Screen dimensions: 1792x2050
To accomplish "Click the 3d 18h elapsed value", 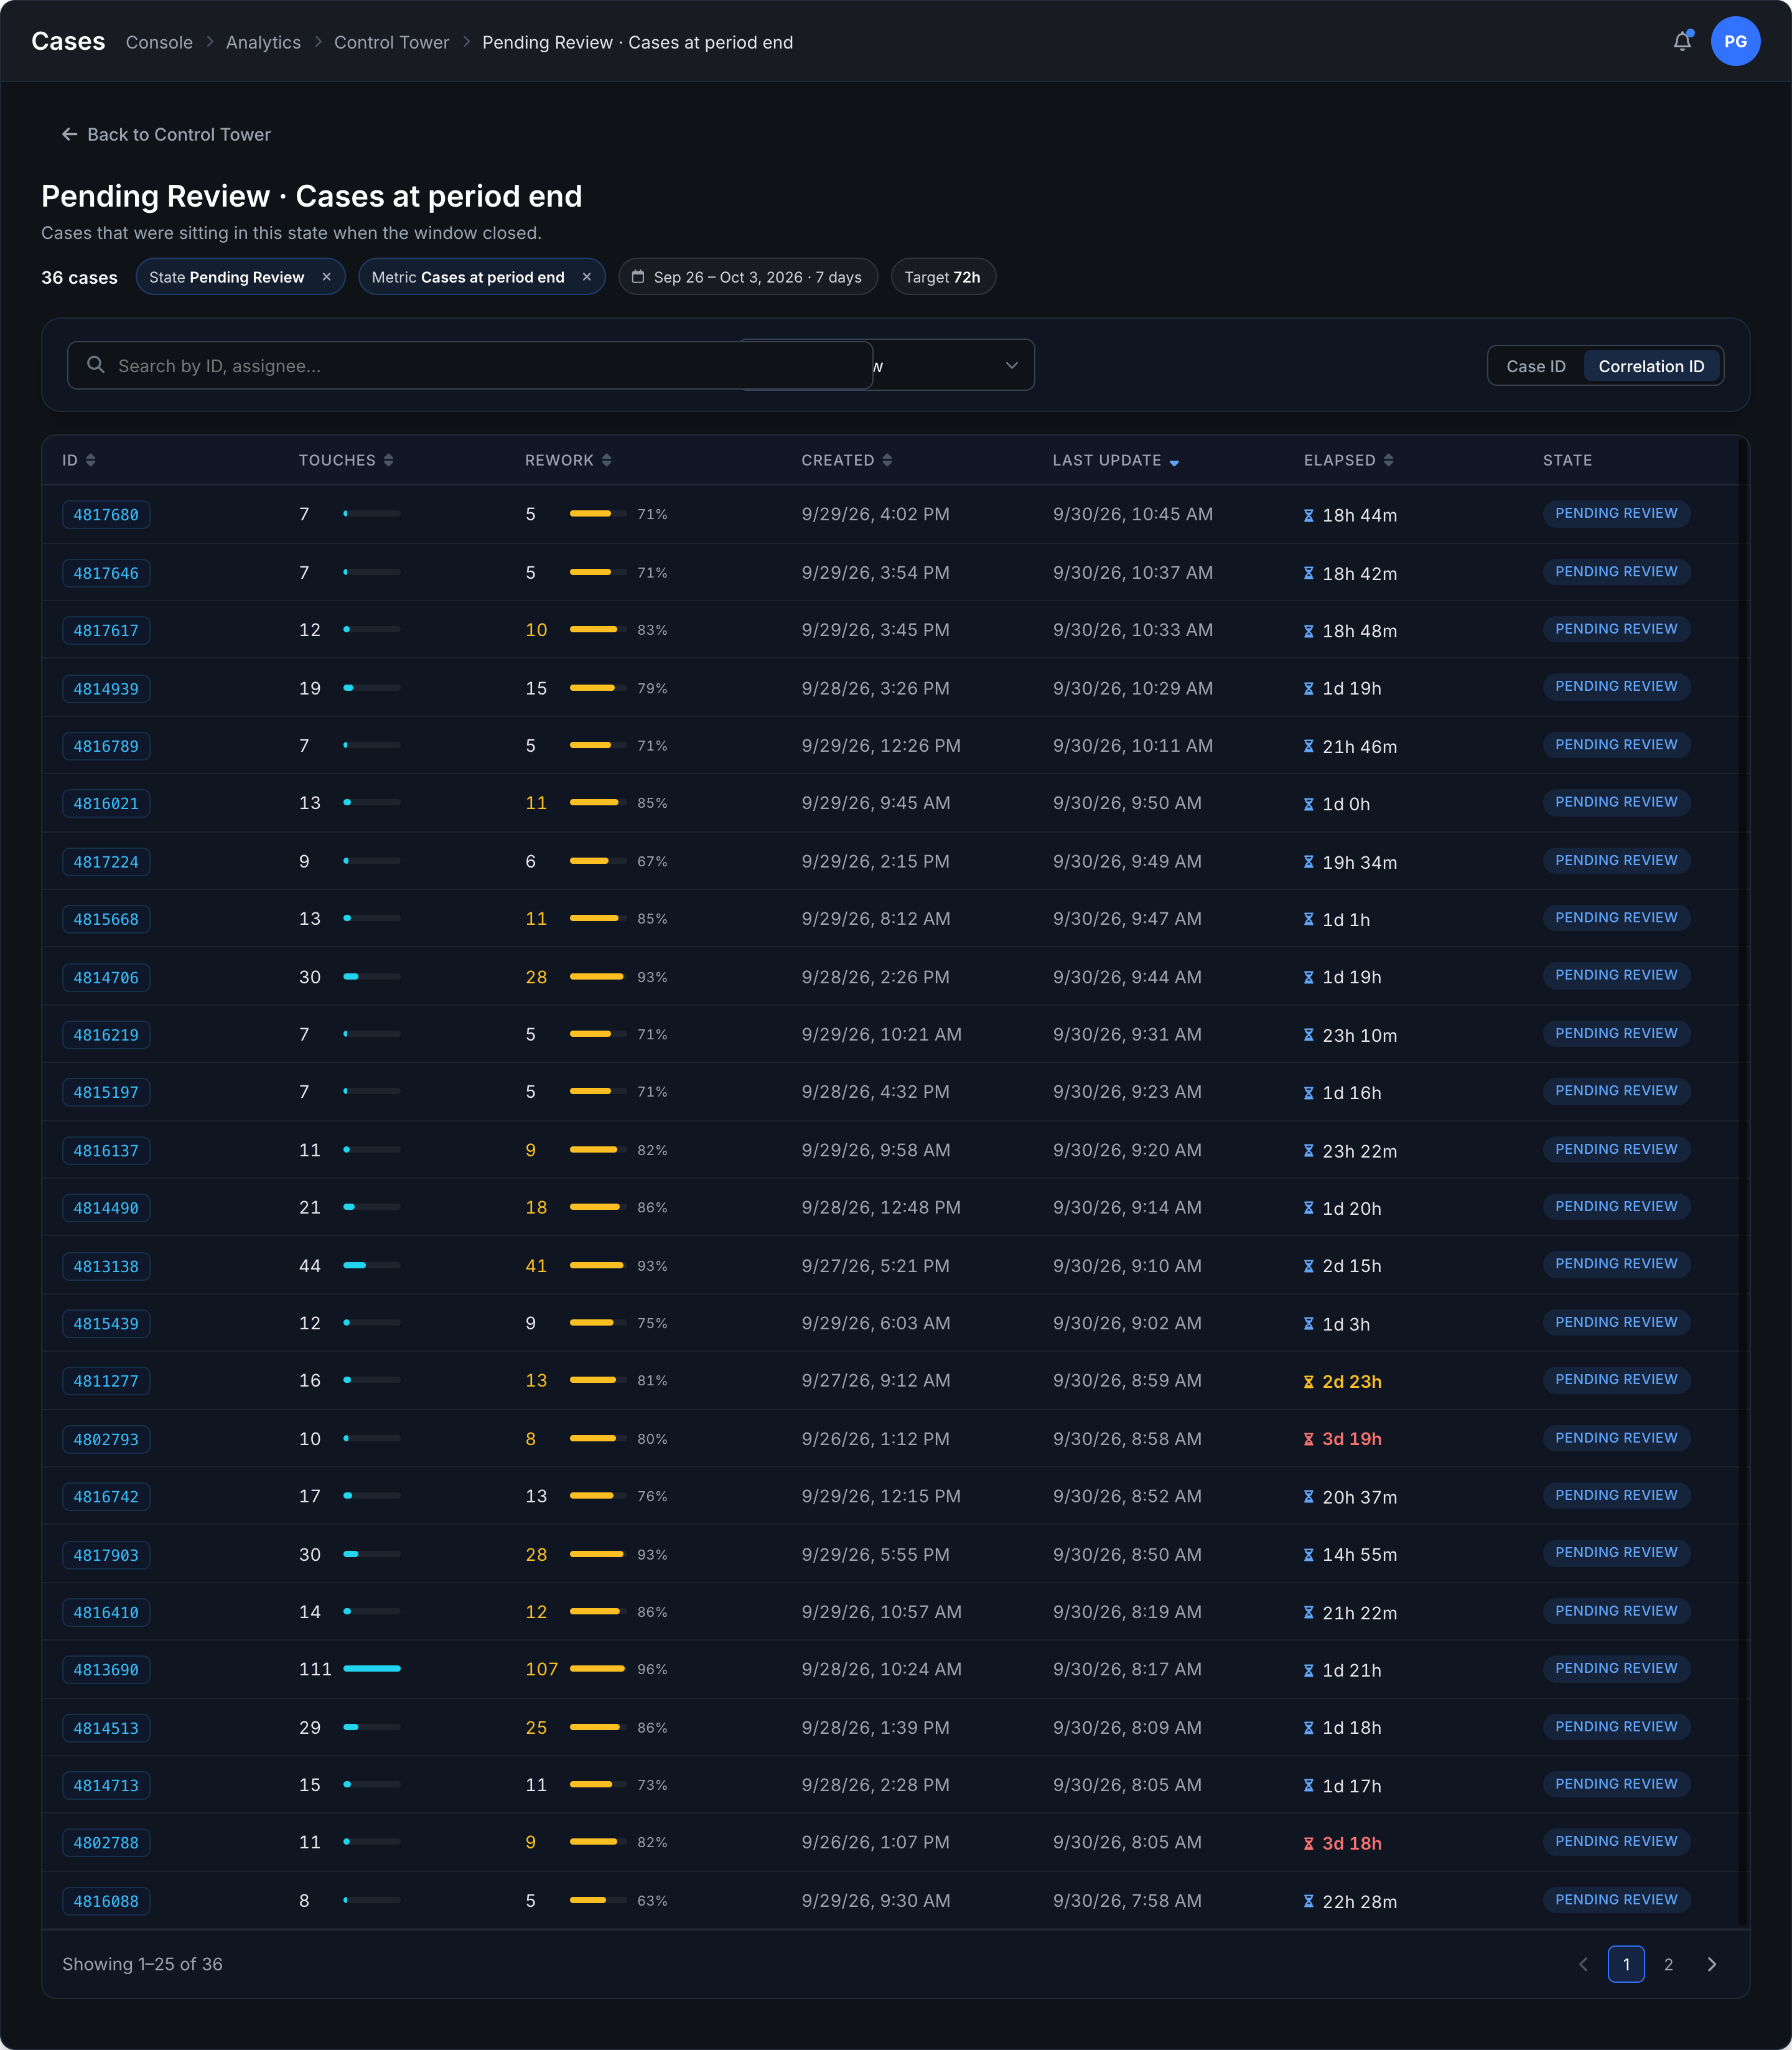I will pos(1352,1843).
